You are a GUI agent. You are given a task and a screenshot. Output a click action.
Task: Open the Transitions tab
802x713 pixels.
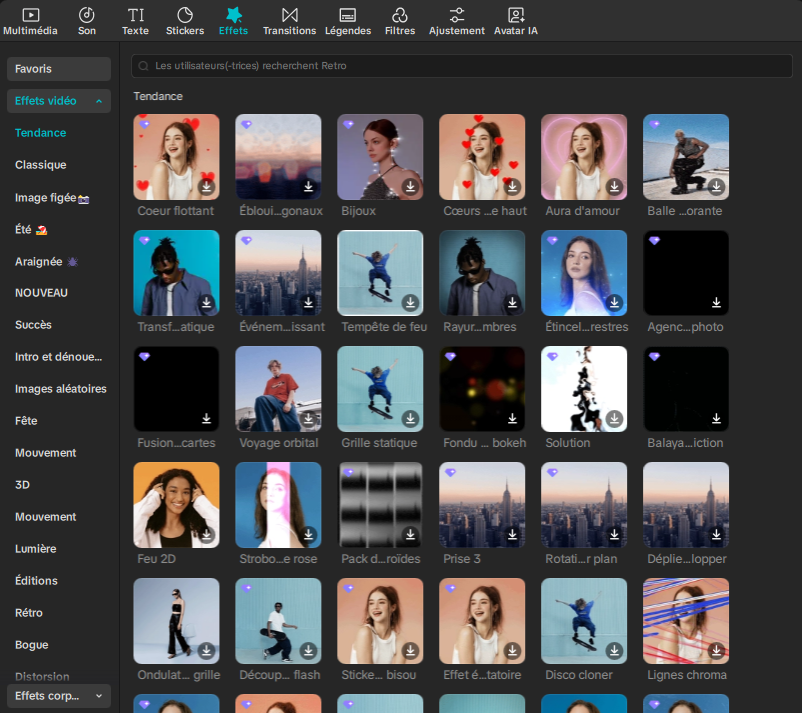click(x=289, y=21)
